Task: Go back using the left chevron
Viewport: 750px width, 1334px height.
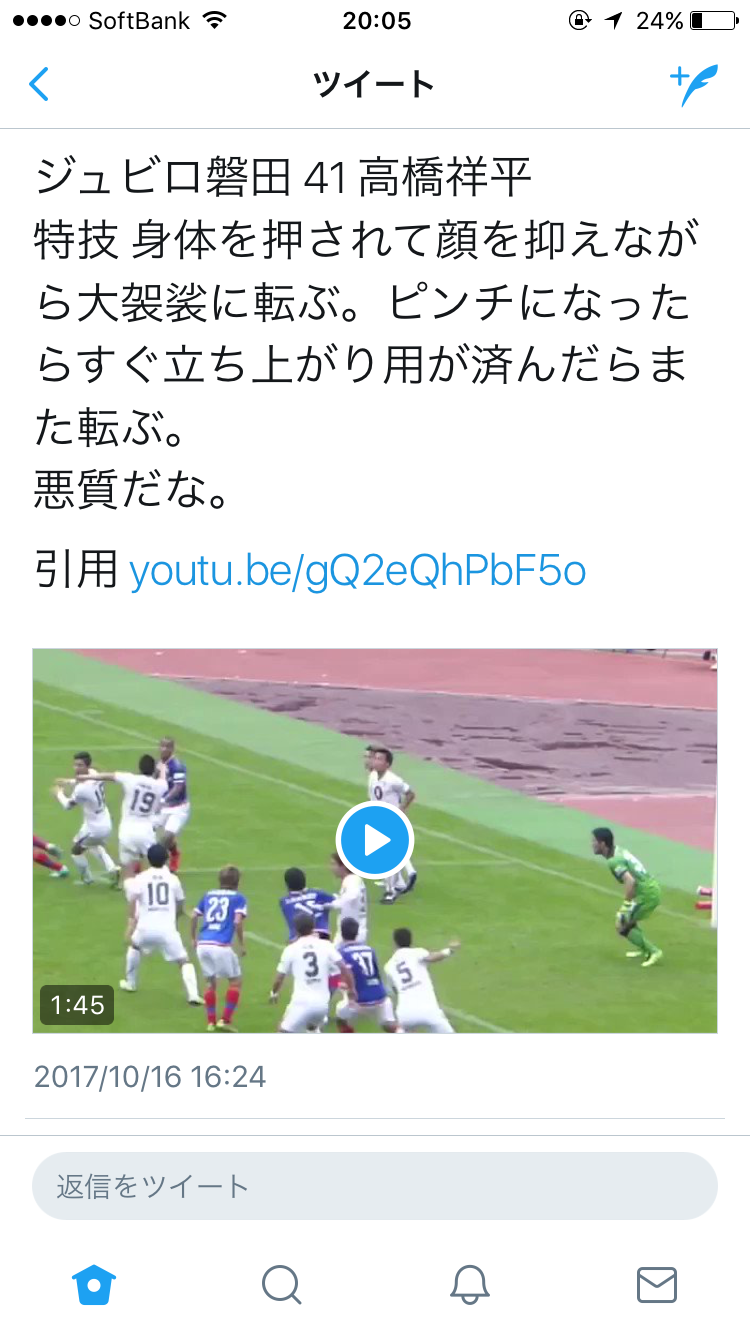Action: [38, 85]
